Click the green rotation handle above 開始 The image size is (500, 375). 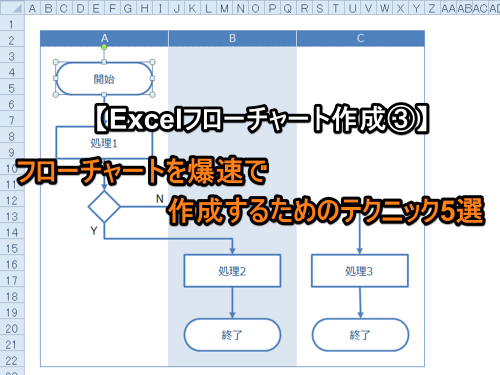coord(104,47)
